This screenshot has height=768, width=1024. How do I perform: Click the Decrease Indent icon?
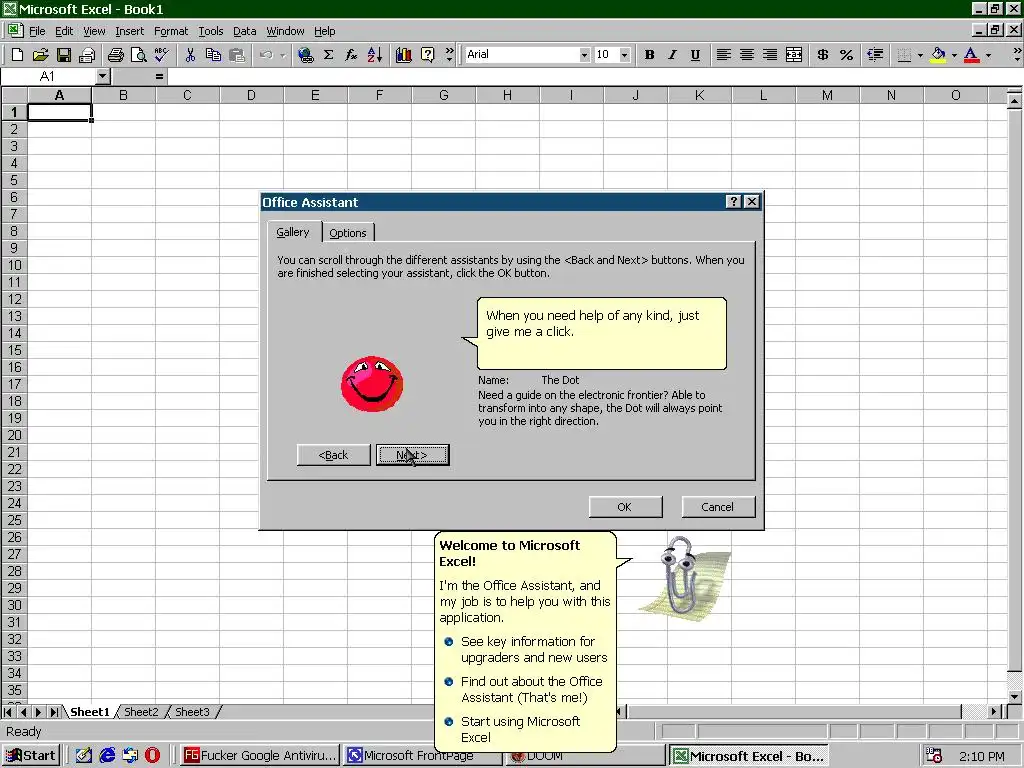click(875, 55)
